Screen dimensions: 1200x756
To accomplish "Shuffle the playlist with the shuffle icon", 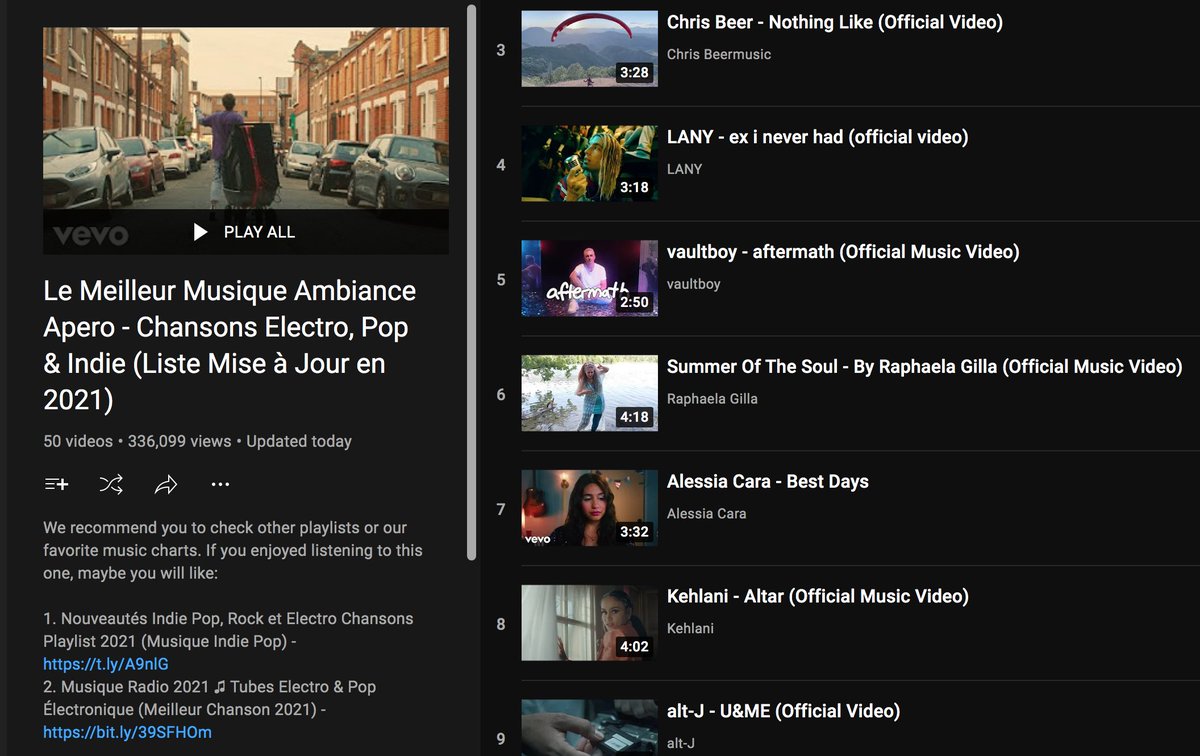I will (x=111, y=485).
